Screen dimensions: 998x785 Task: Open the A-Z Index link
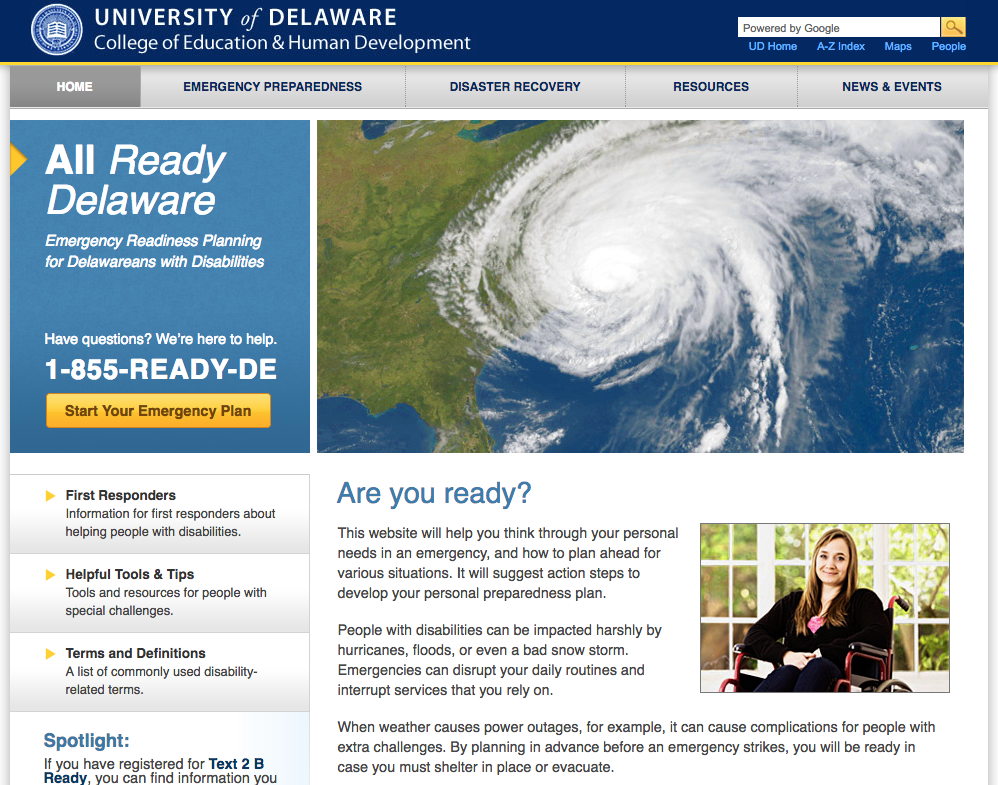840,46
